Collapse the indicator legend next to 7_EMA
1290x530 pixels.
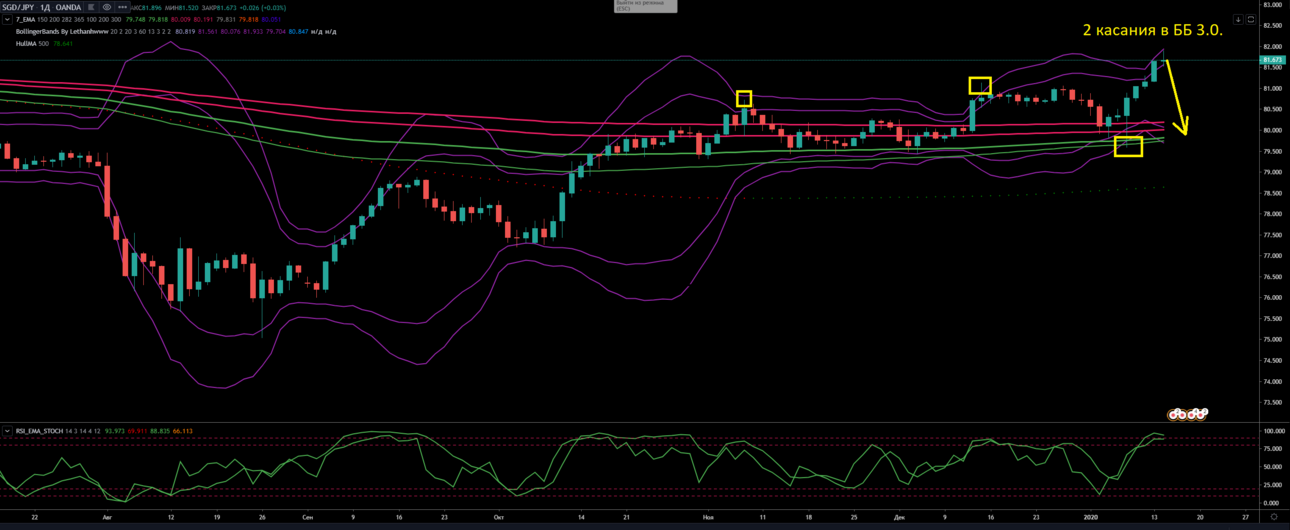(x=7, y=20)
